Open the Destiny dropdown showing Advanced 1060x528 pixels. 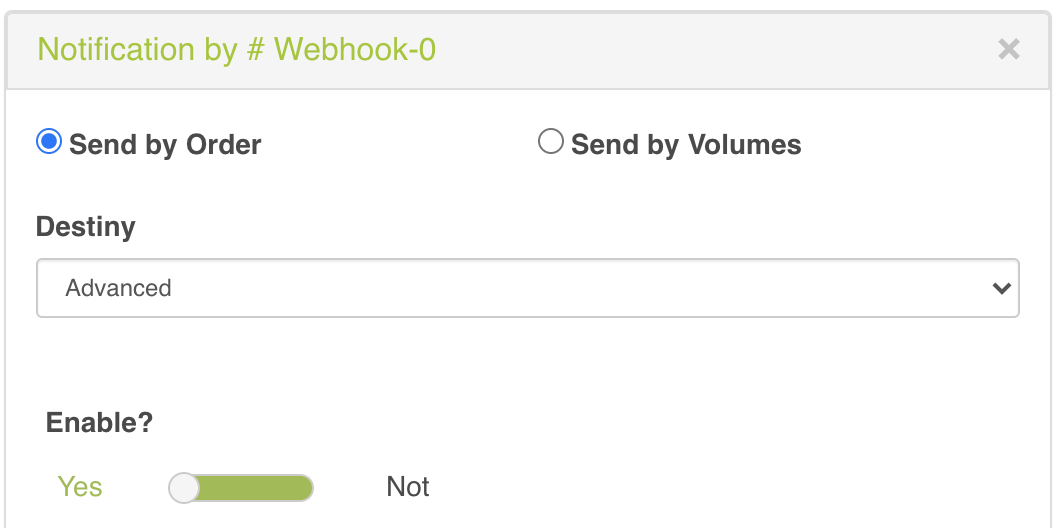(x=527, y=288)
